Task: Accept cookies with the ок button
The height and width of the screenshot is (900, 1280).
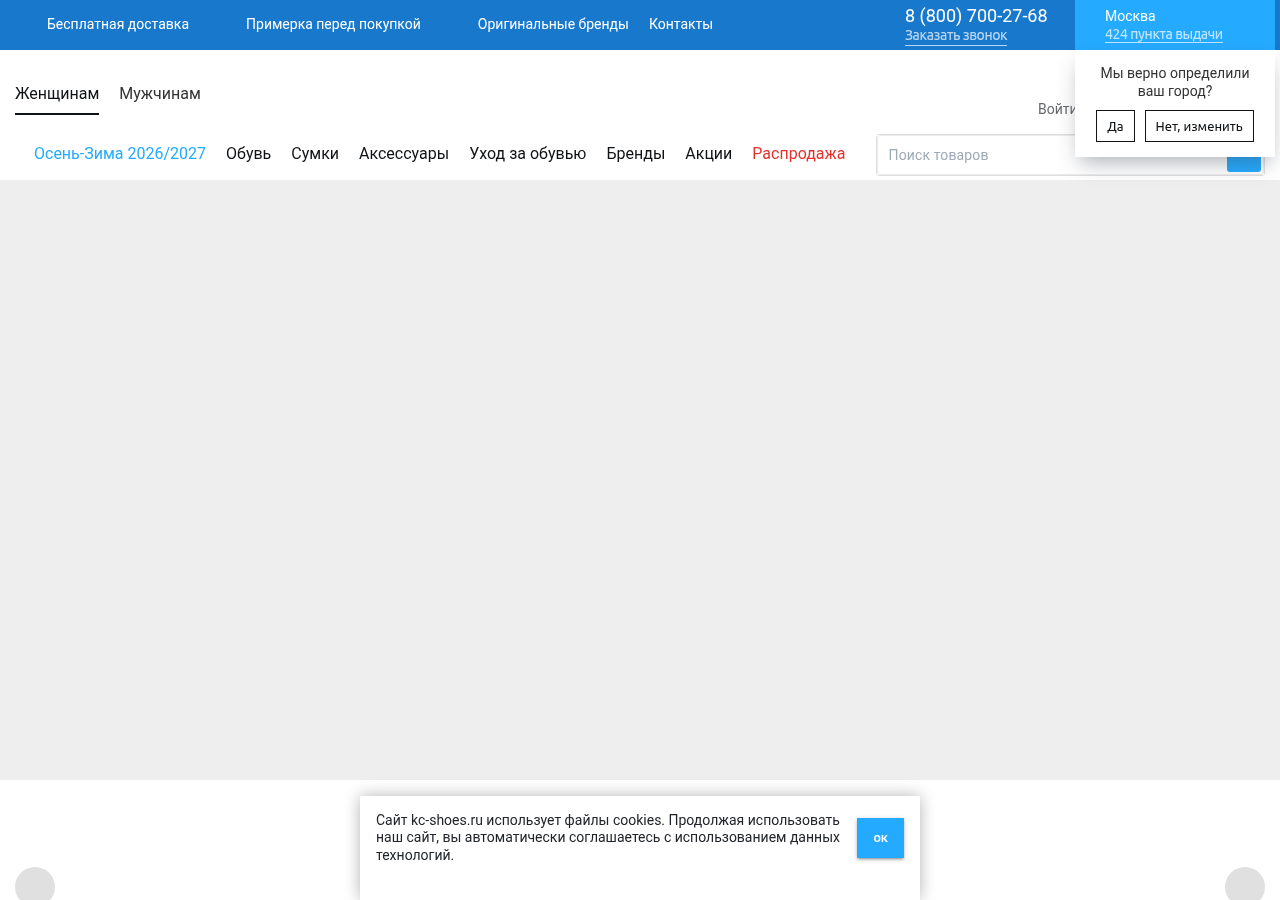Action: pos(880,838)
